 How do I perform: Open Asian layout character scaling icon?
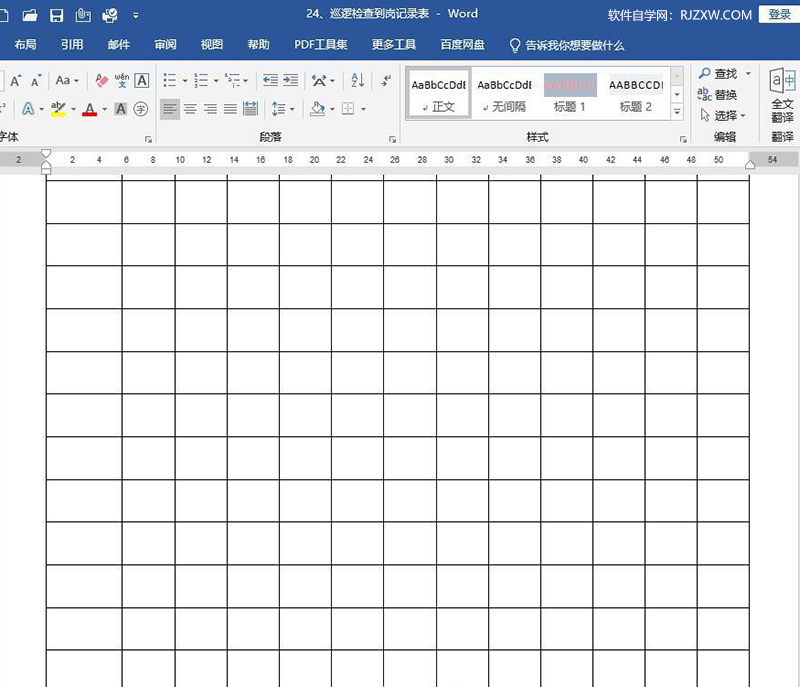(x=319, y=81)
